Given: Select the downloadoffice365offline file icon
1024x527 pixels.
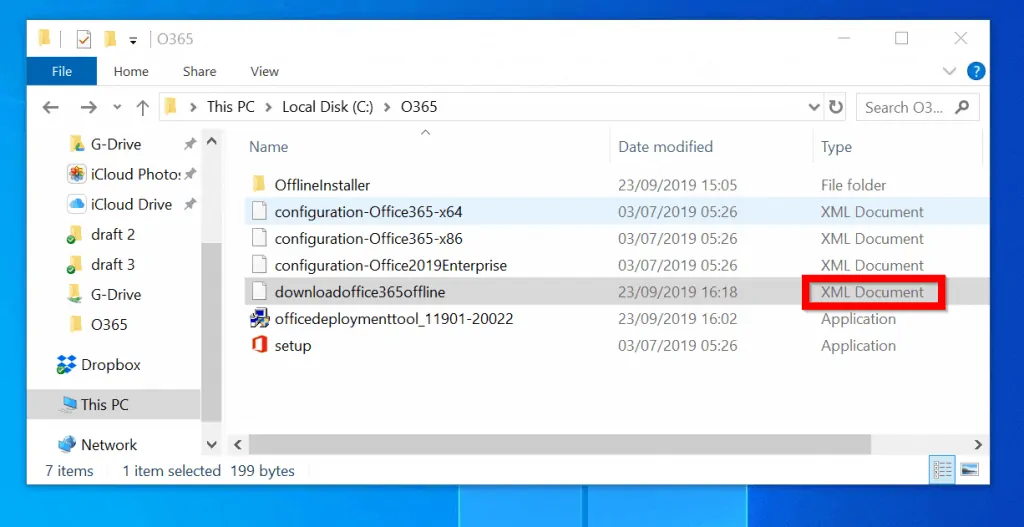Looking at the screenshot, I should pyautogui.click(x=259, y=292).
